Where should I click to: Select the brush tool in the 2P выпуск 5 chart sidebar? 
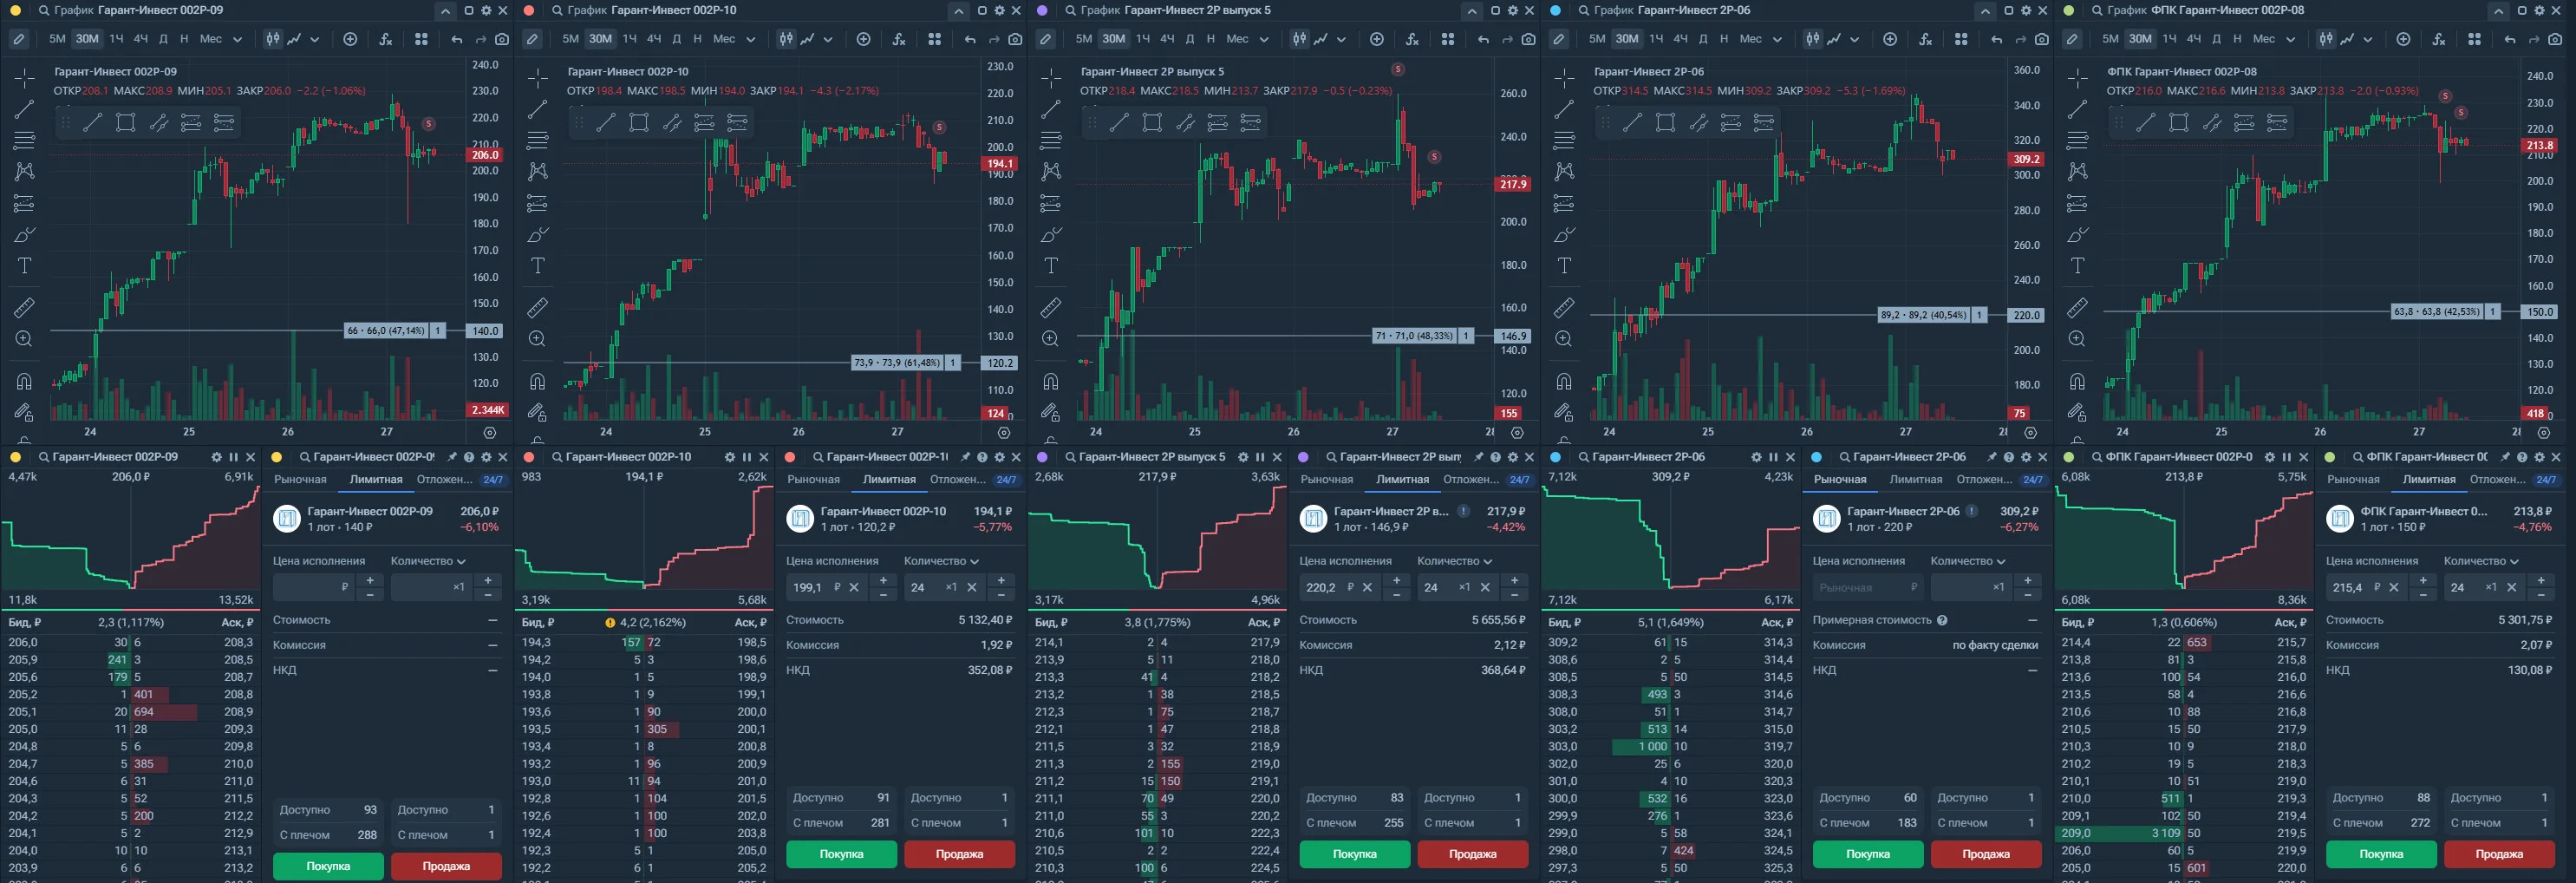1050,234
